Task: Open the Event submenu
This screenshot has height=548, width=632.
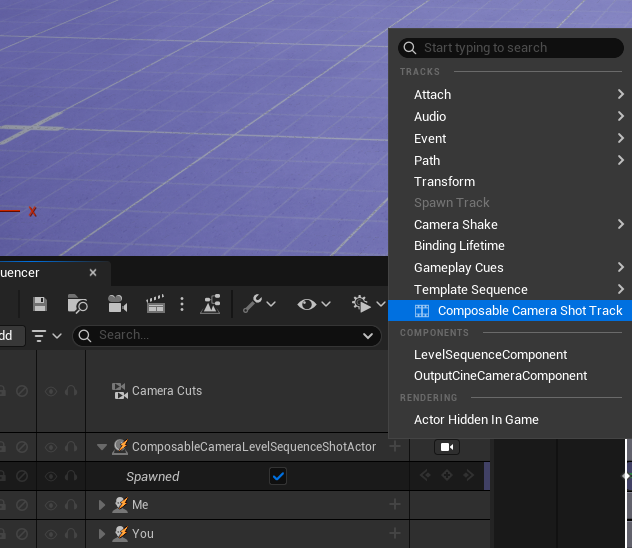Action: click(x=511, y=139)
